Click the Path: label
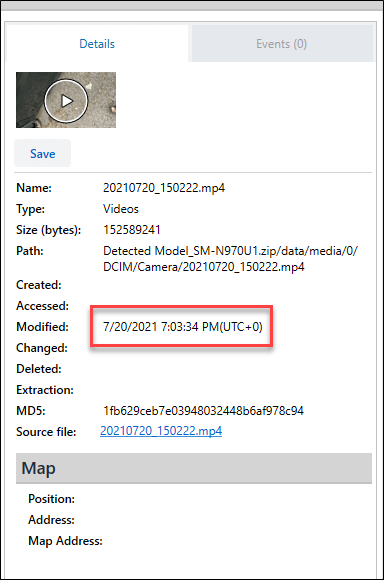 coord(30,251)
